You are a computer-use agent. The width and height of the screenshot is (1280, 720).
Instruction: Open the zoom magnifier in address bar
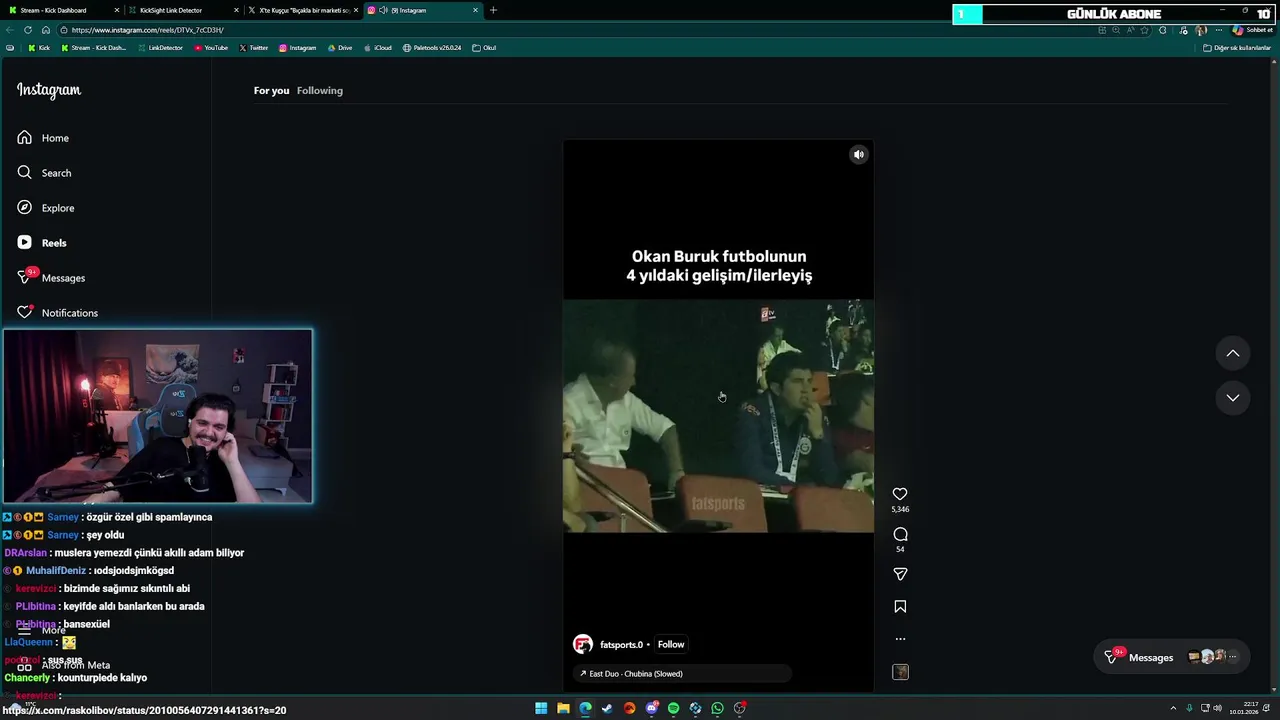tap(1116, 30)
